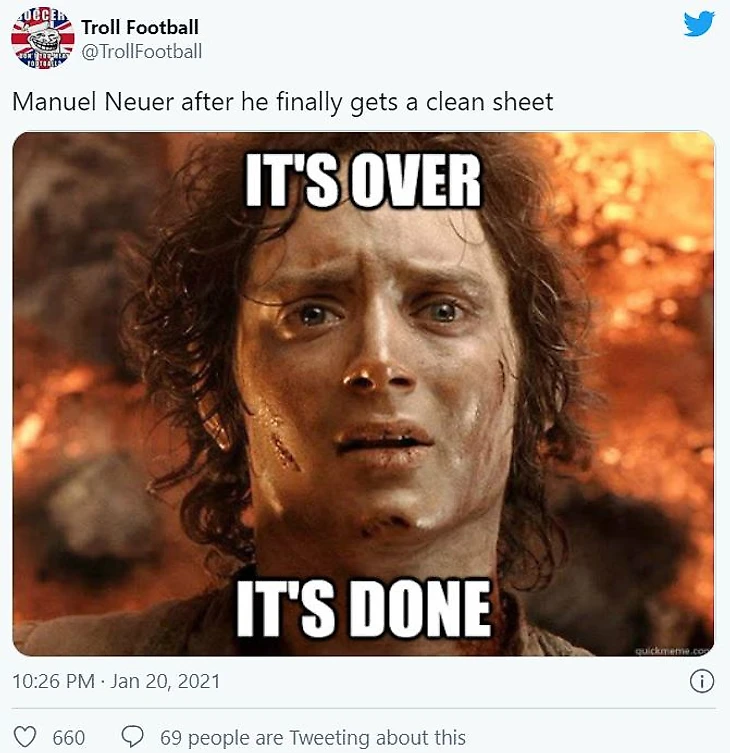Open the tweet info circle icon
Image resolution: width=730 pixels, height=753 pixels.
pyautogui.click(x=702, y=682)
